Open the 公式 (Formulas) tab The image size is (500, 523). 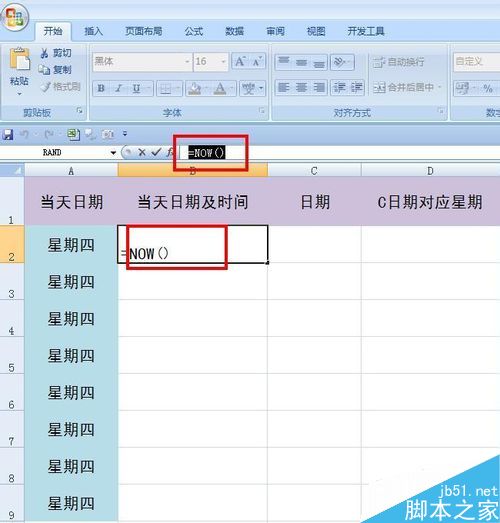pyautogui.click(x=194, y=31)
